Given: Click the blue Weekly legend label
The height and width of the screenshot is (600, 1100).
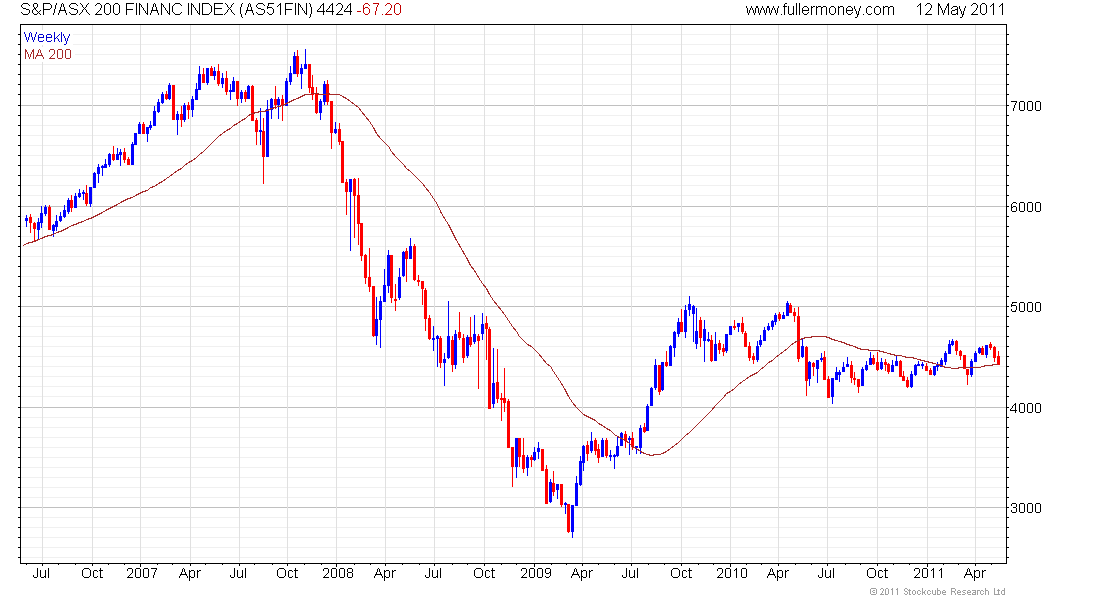Looking at the screenshot, I should pos(47,37).
